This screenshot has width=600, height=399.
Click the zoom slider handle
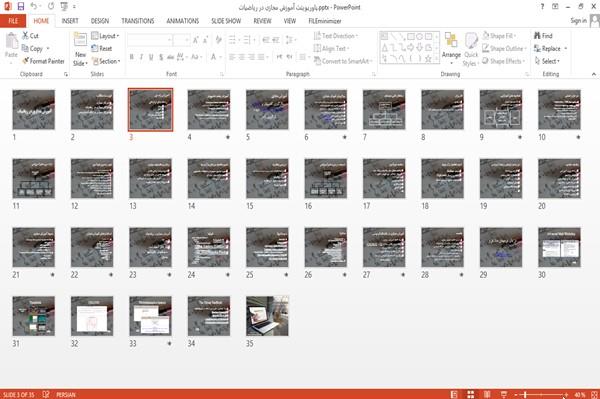525,394
